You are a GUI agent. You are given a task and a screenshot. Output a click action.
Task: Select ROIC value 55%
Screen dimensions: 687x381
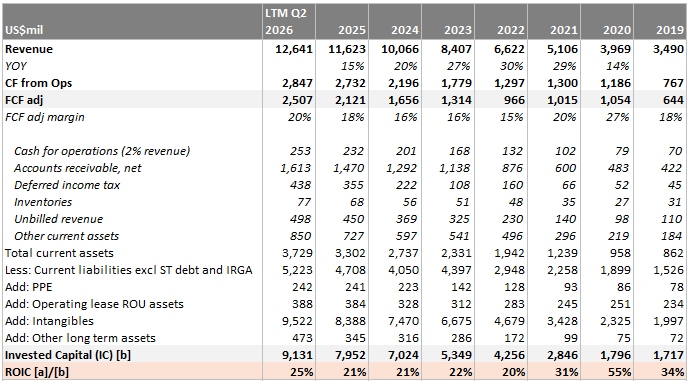pos(620,372)
